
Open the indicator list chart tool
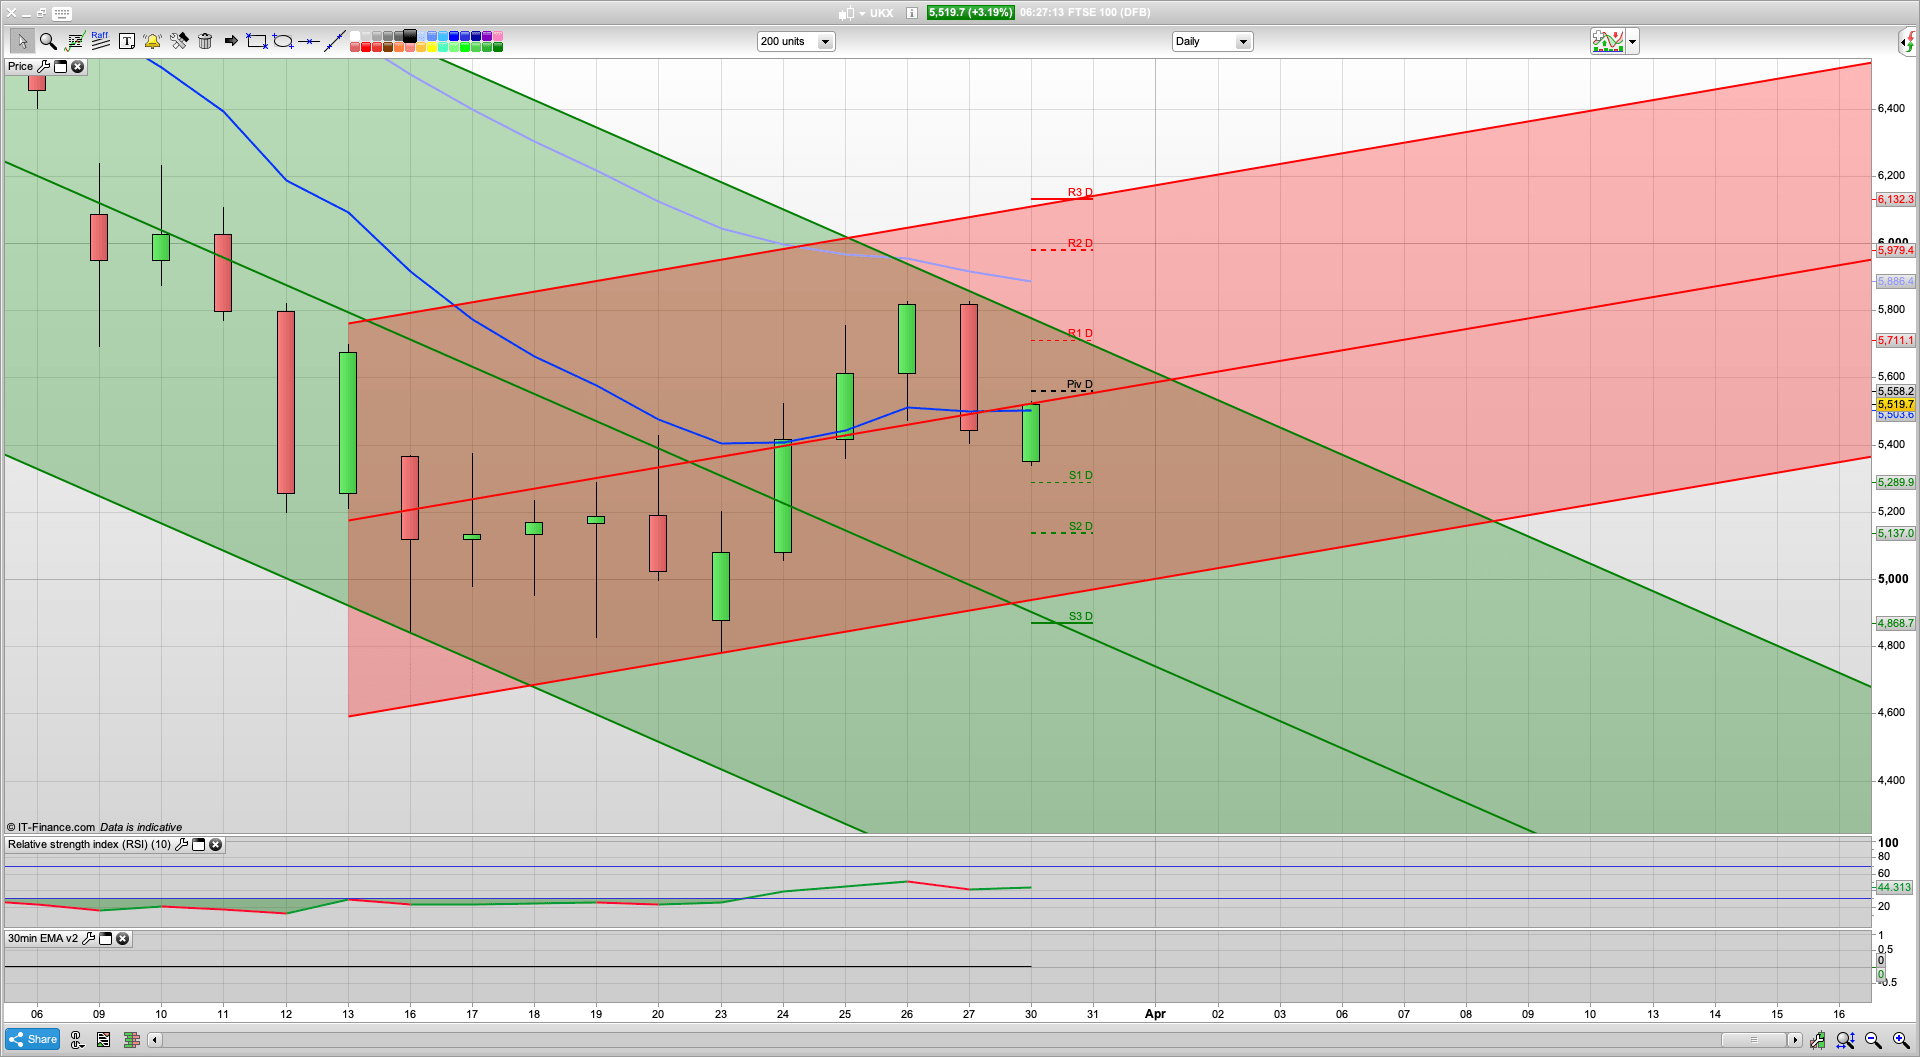pyautogui.click(x=74, y=41)
